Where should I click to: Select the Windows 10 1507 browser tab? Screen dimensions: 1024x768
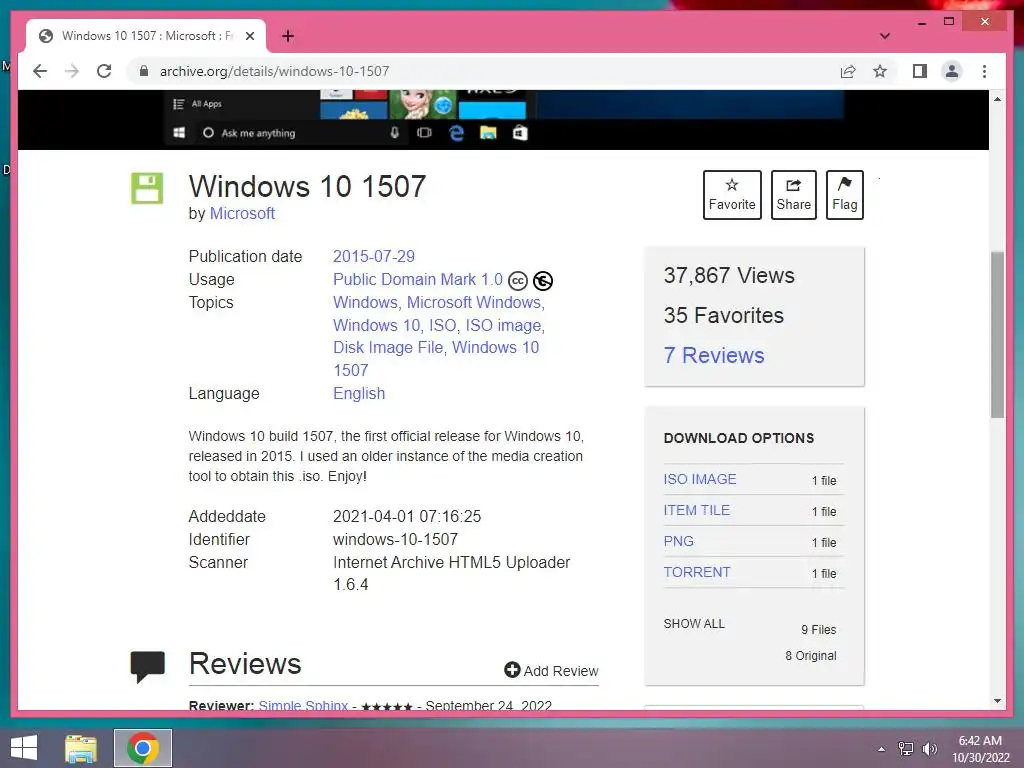[146, 36]
